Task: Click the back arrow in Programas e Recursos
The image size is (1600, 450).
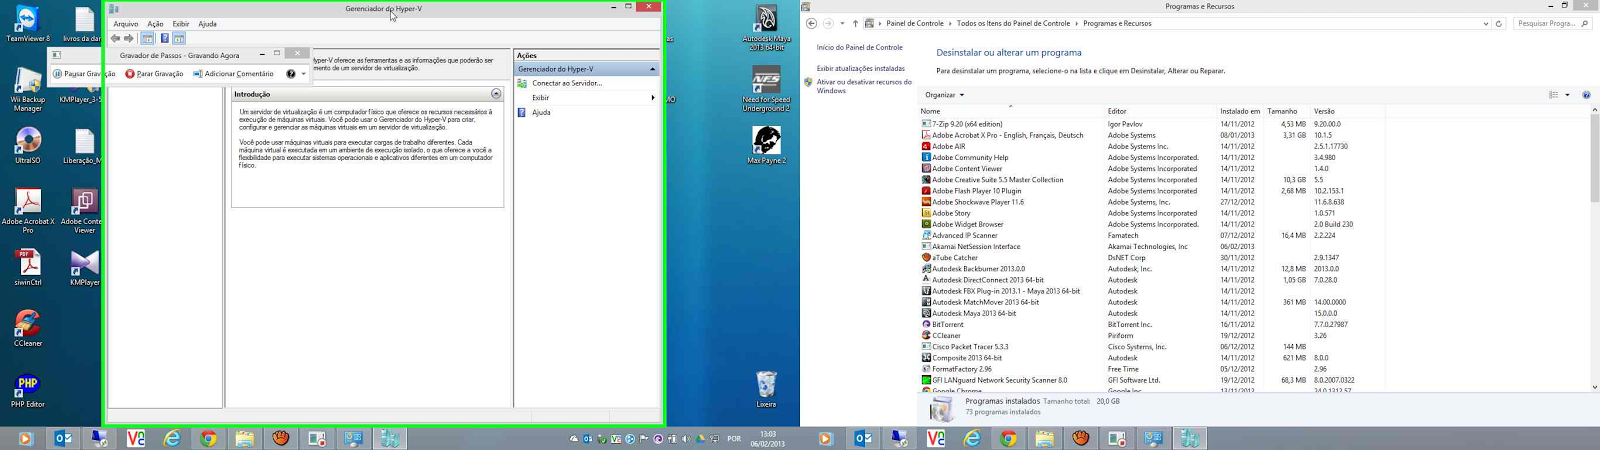Action: point(811,23)
